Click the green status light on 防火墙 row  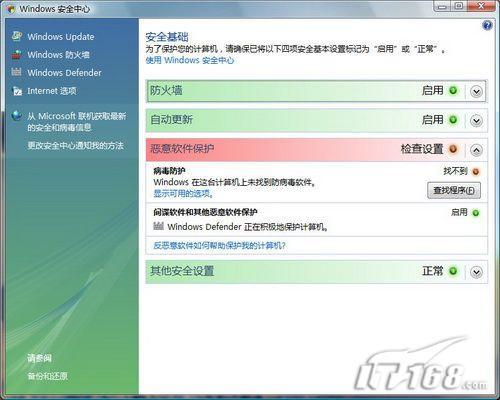click(x=453, y=90)
